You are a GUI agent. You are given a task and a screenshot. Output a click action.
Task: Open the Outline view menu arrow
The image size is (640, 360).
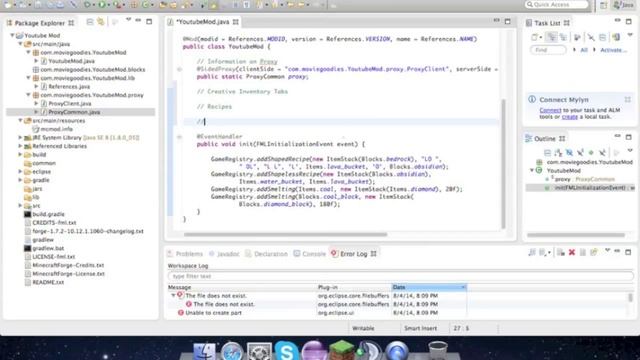[630, 151]
